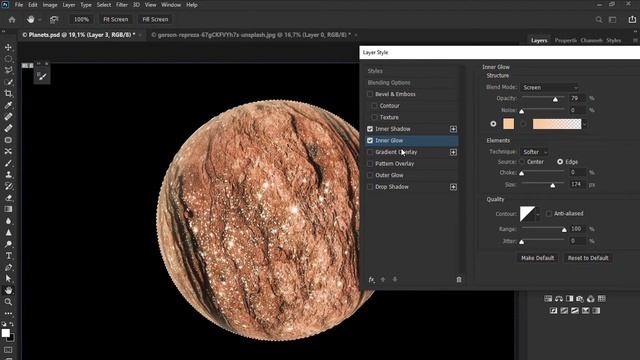The width and height of the screenshot is (640, 360).
Task: Uncheck the Inner Glow checkbox
Action: click(x=370, y=140)
